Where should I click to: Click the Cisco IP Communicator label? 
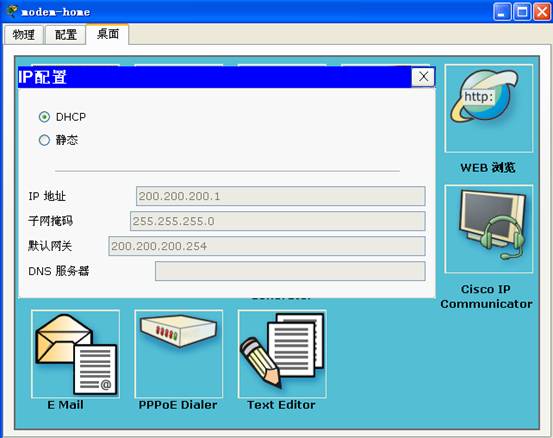point(486,296)
